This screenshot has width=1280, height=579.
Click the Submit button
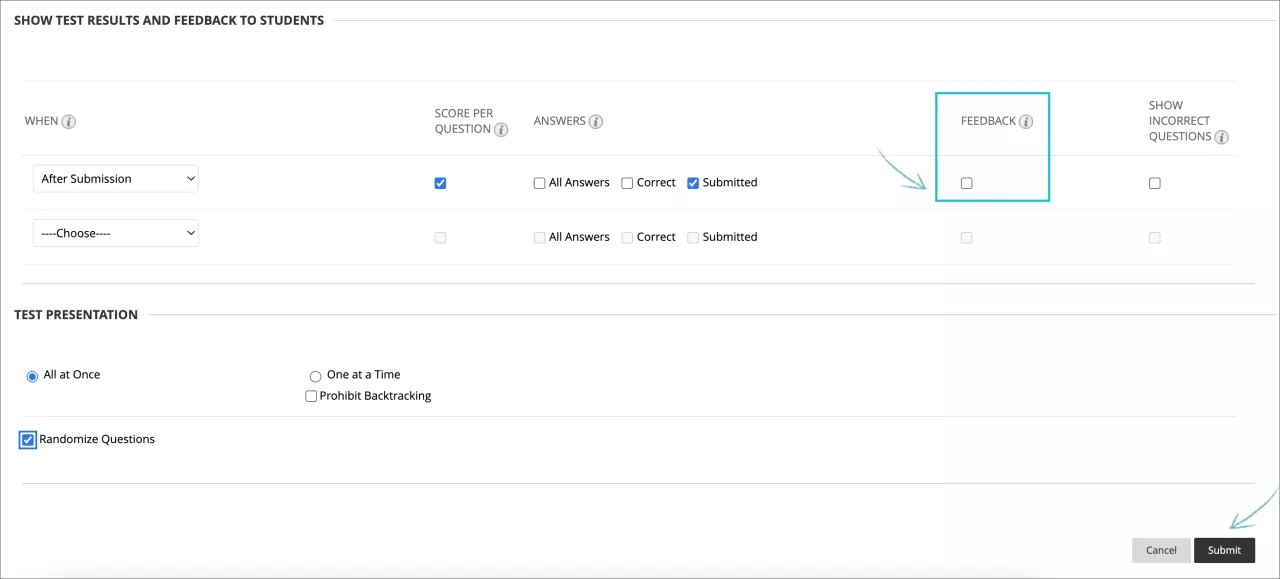tap(1224, 550)
